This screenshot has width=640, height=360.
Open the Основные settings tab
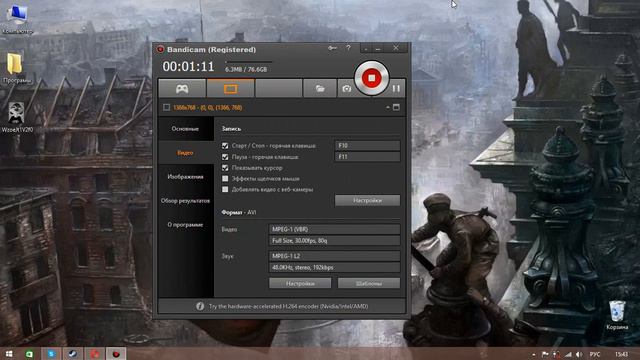tap(185, 129)
